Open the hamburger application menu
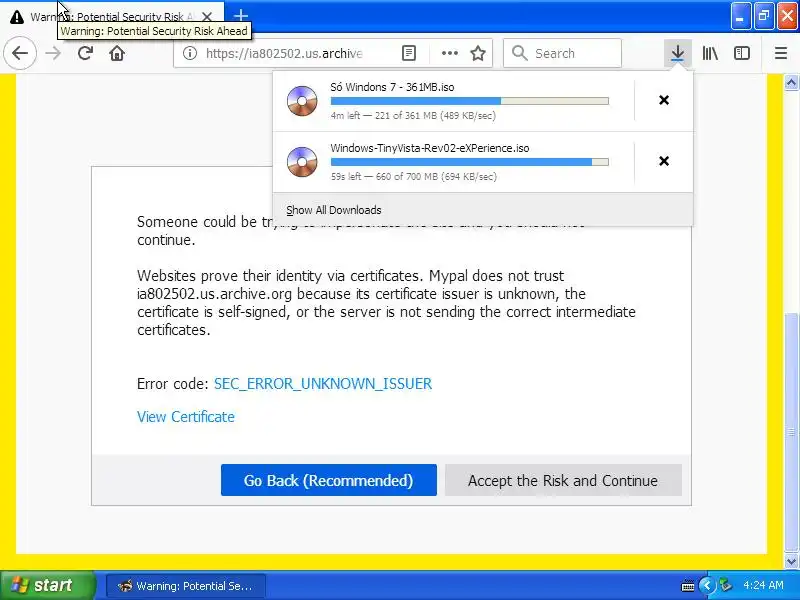The height and width of the screenshot is (600, 800). pyautogui.click(x=781, y=53)
